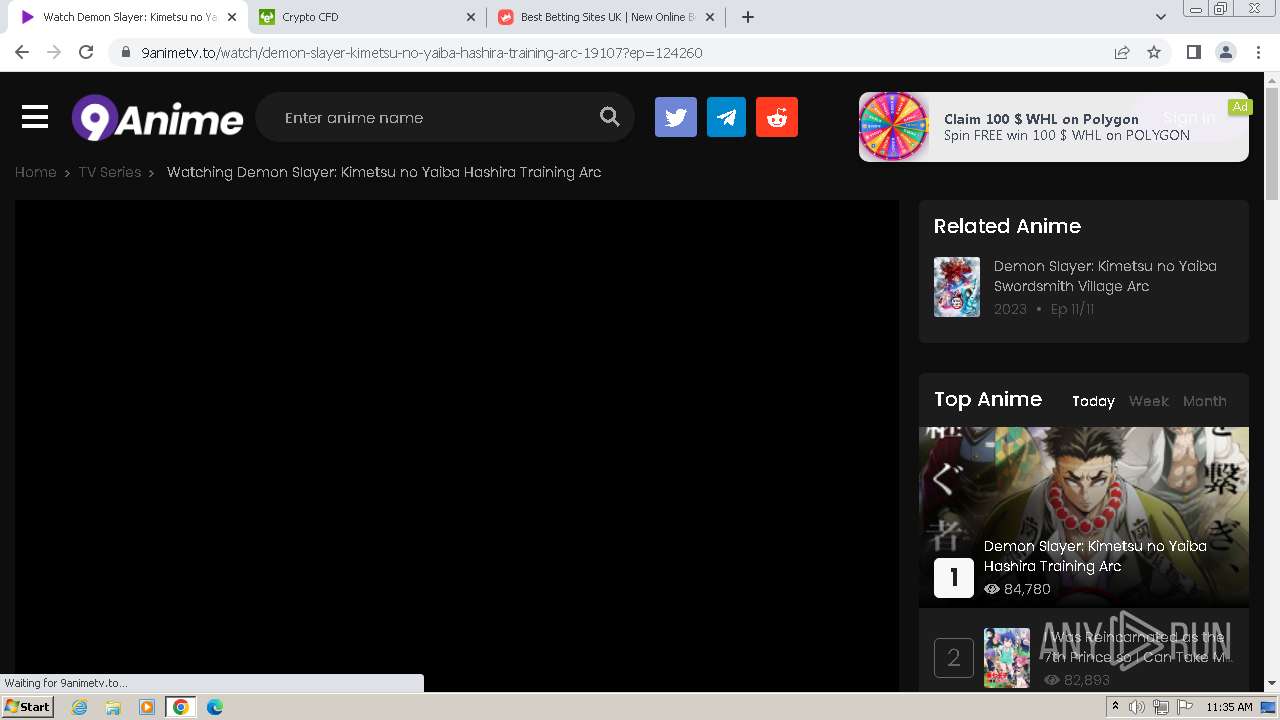Viewport: 1280px width, 720px height.
Task: Click the 9Anime logo
Action: click(157, 118)
